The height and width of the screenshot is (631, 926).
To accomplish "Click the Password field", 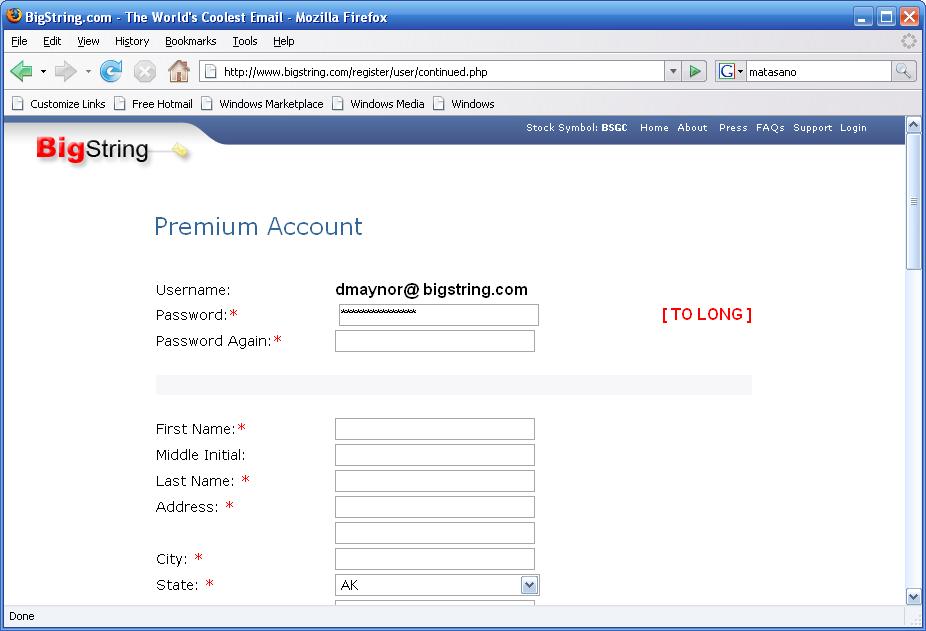I will [439, 315].
